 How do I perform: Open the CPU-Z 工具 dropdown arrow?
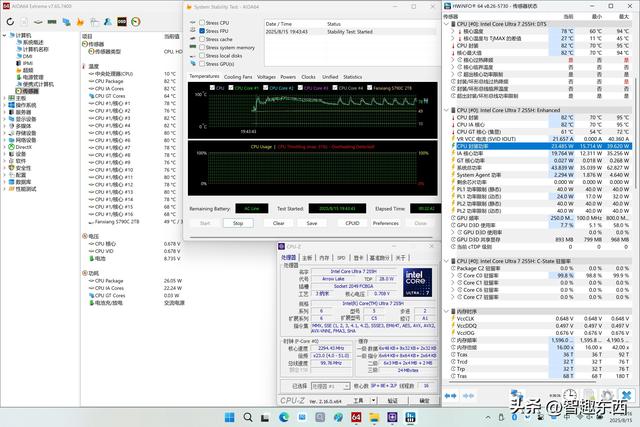pyautogui.click(x=373, y=400)
